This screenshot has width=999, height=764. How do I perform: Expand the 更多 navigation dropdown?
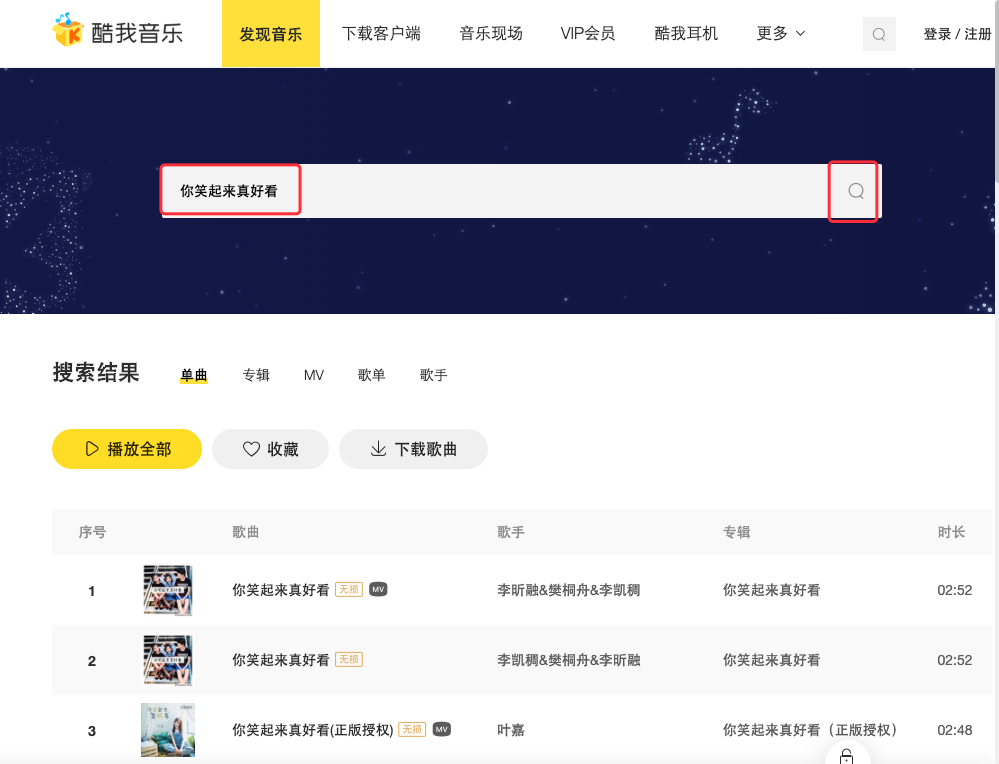point(781,32)
